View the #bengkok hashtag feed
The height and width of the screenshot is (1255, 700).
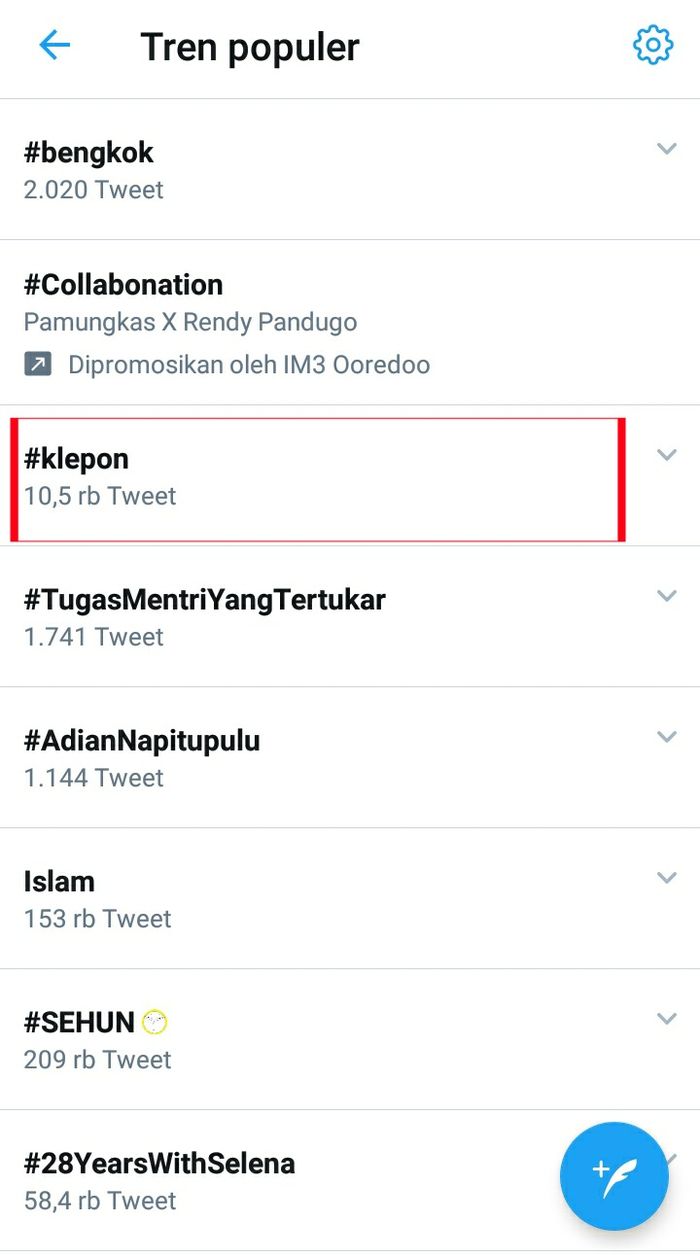88,152
